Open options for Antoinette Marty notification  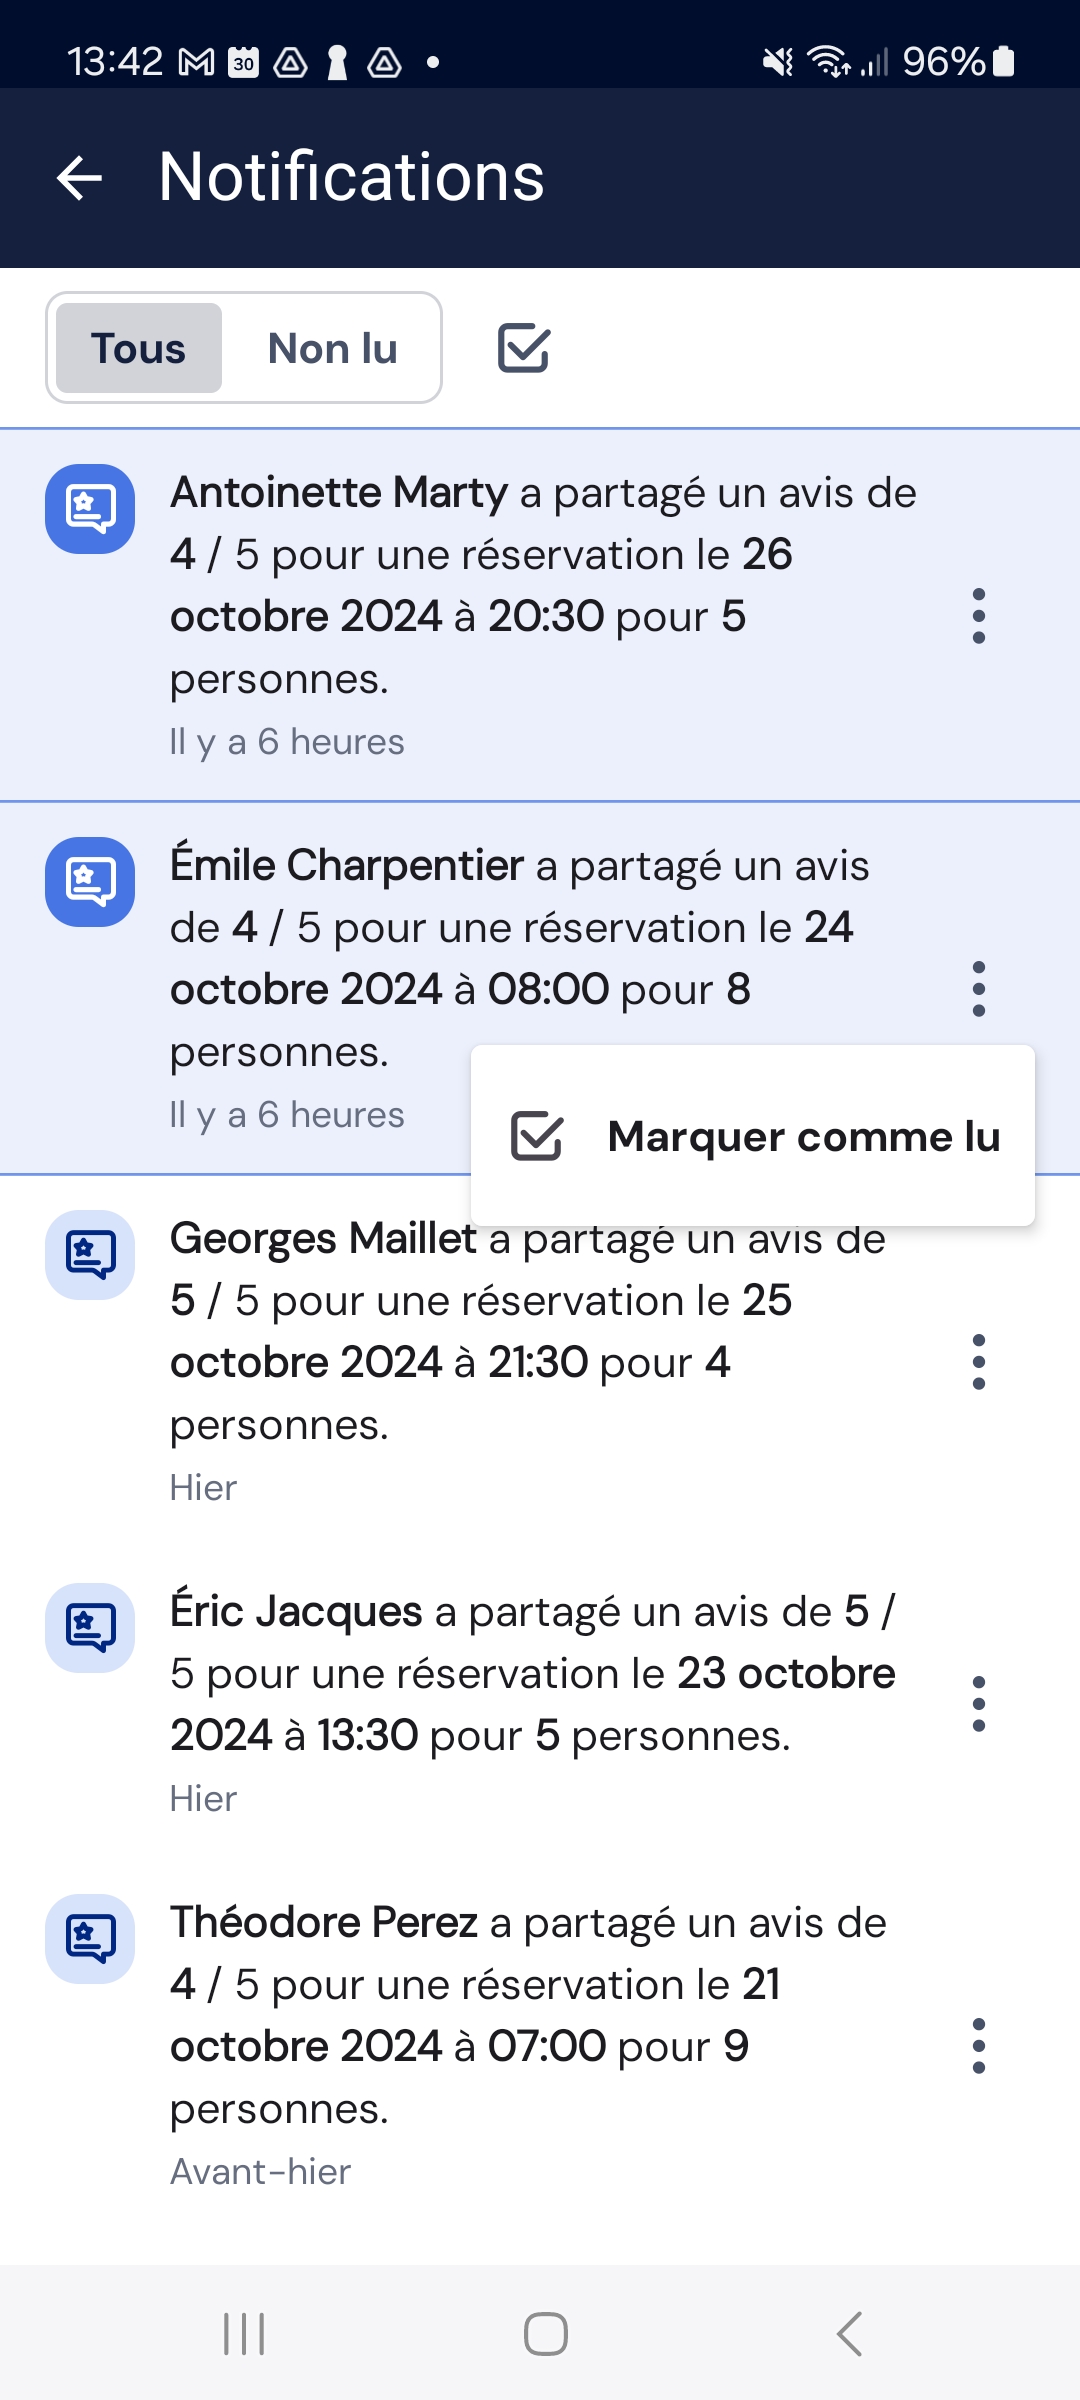[979, 616]
